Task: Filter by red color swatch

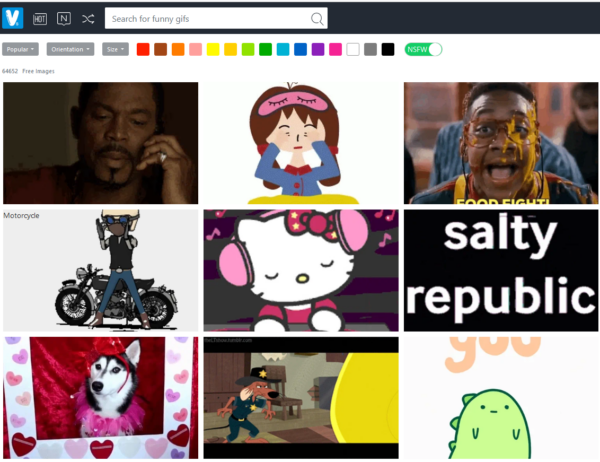Action: click(x=143, y=49)
